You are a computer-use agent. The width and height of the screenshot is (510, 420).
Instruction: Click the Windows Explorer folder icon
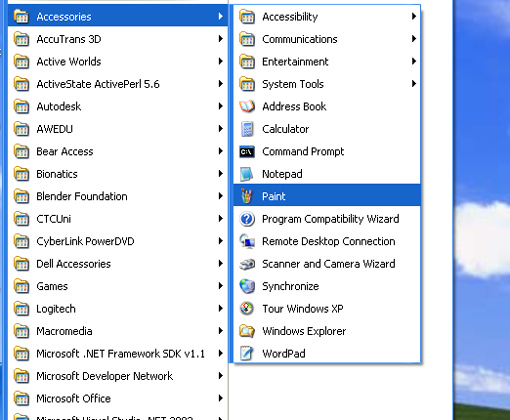[x=247, y=331]
